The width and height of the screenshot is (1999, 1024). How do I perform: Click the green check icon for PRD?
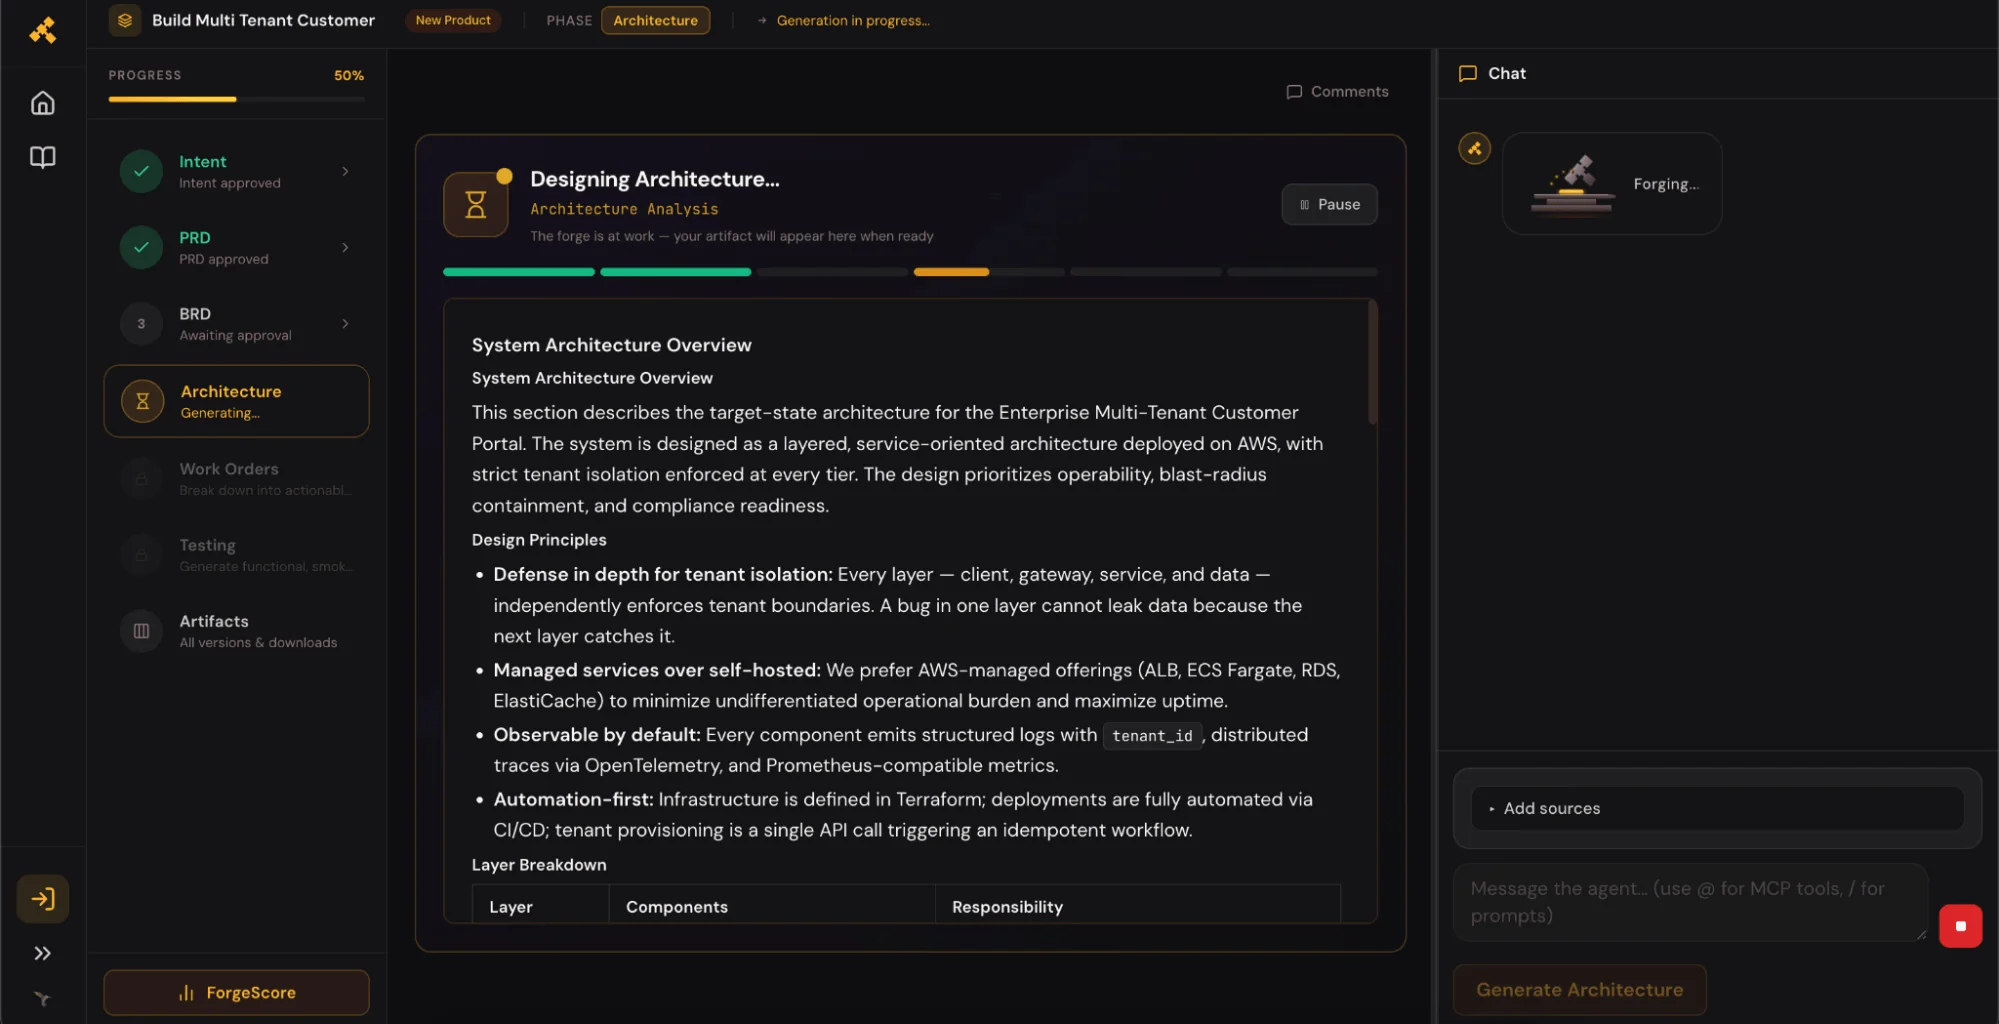pos(141,247)
